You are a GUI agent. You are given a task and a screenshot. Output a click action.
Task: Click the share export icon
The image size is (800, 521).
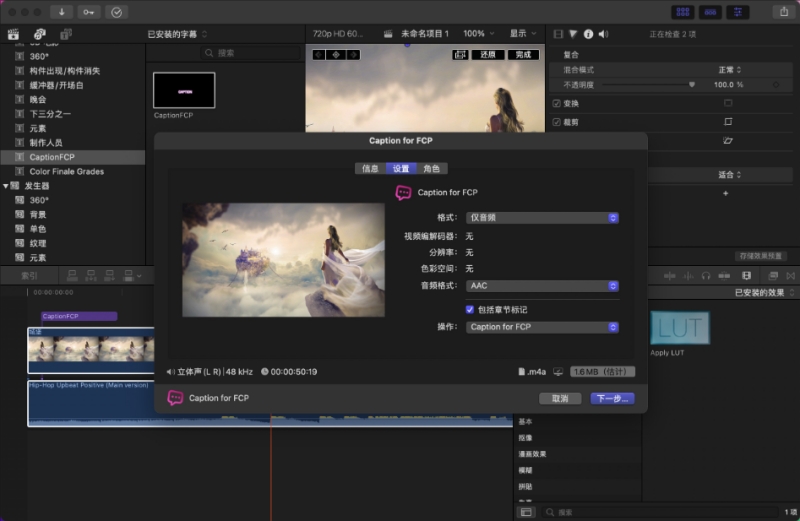782,12
